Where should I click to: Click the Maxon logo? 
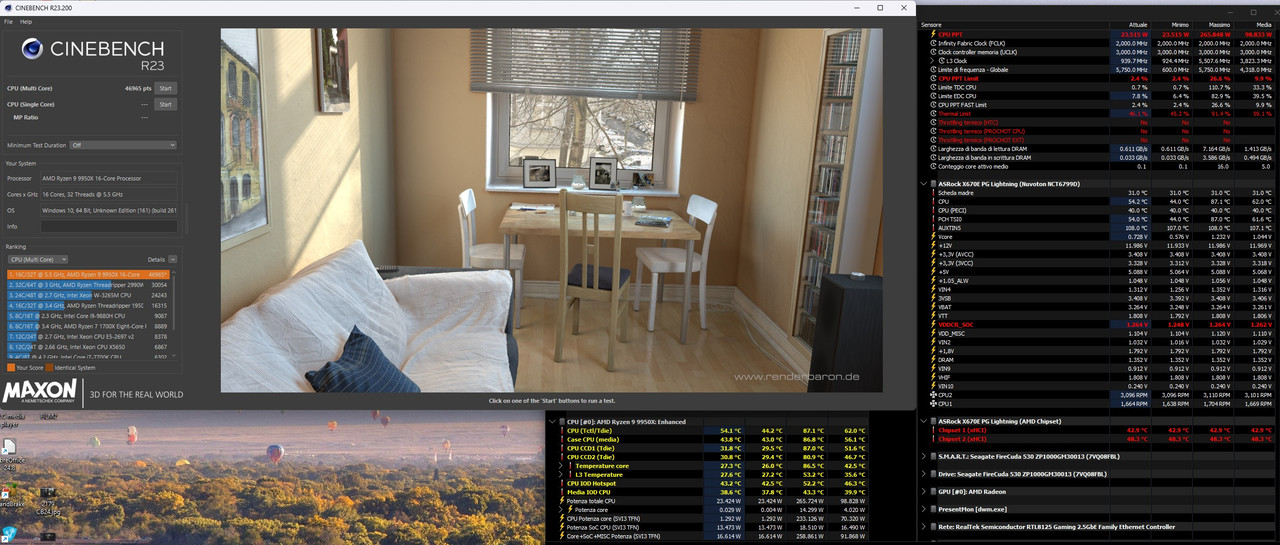coord(39,393)
